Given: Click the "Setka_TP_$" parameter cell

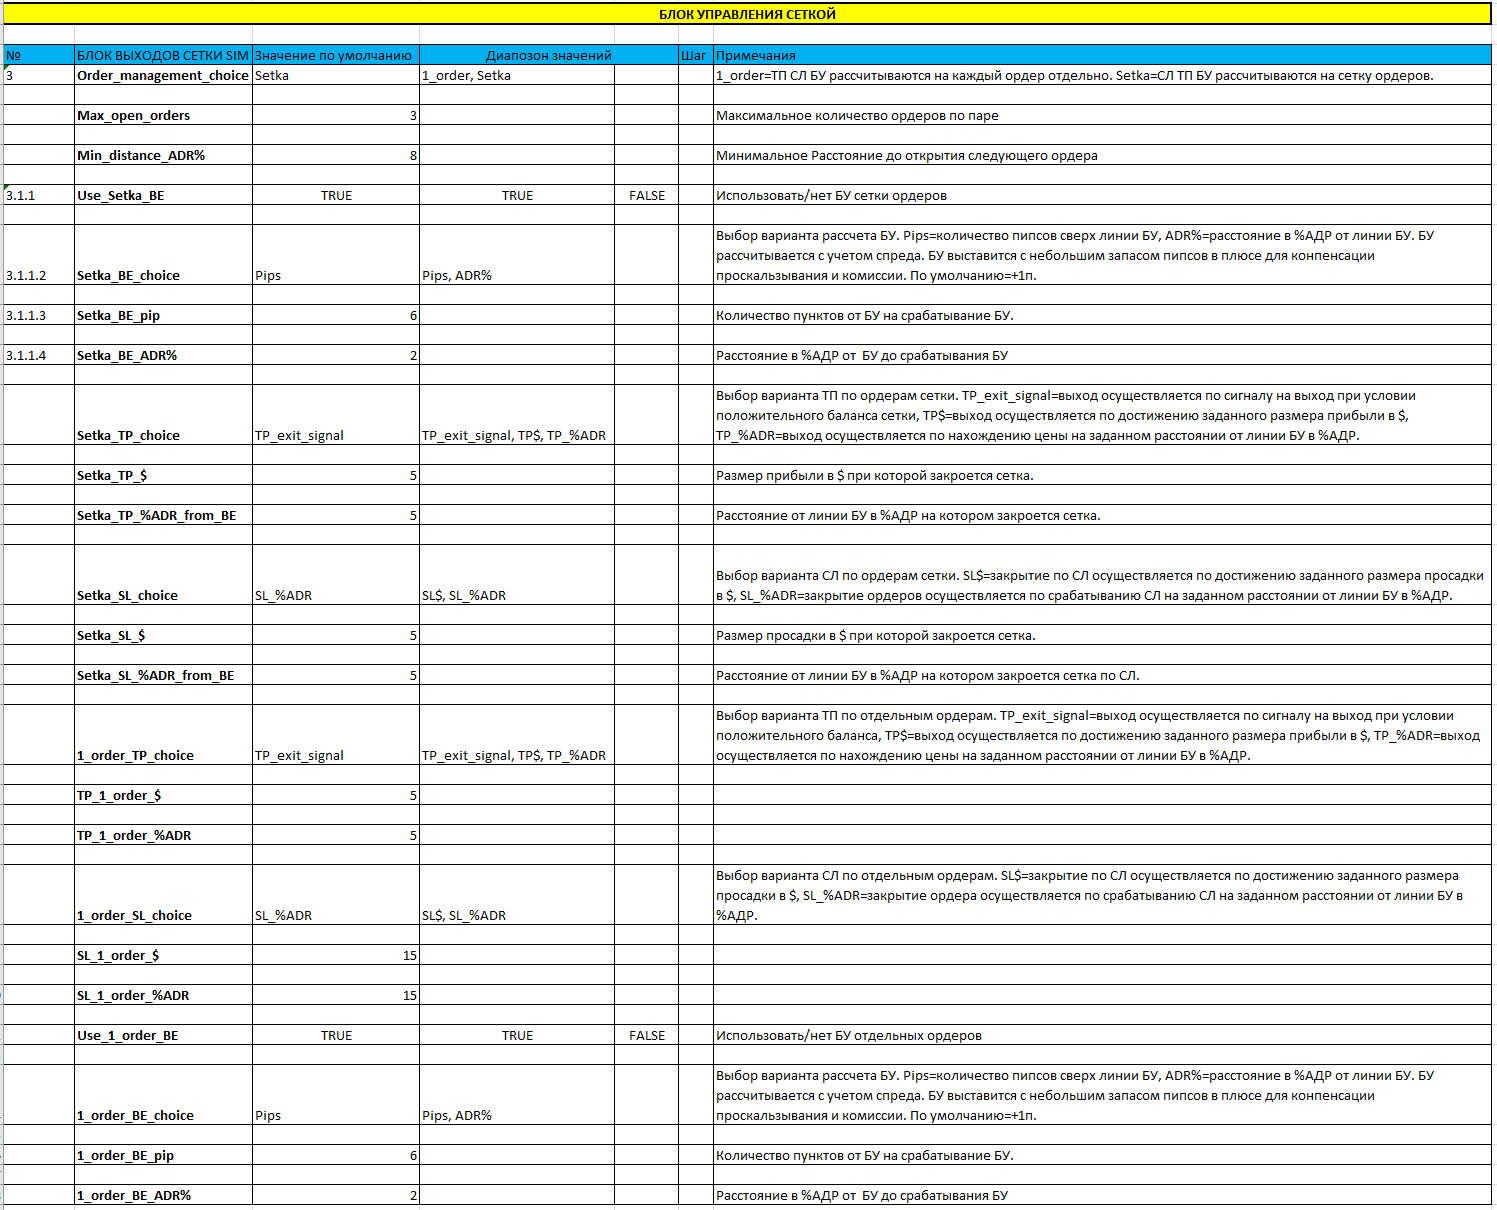Looking at the screenshot, I should [x=163, y=475].
